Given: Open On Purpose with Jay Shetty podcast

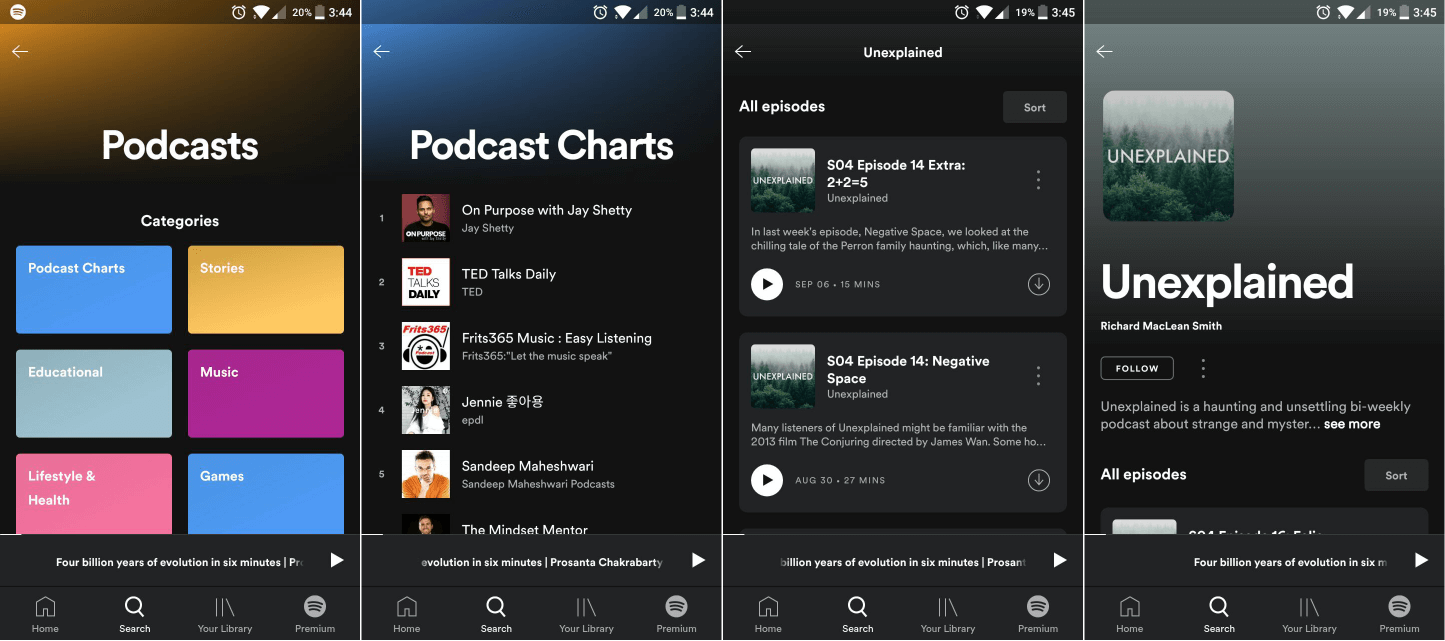Looking at the screenshot, I should [x=541, y=218].
